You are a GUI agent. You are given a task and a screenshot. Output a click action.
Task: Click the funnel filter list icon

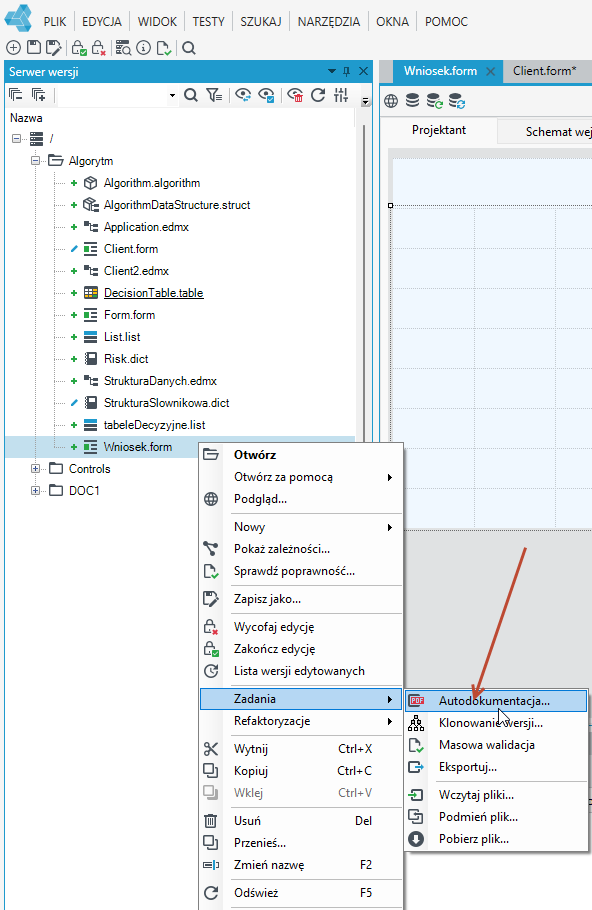coord(214,95)
